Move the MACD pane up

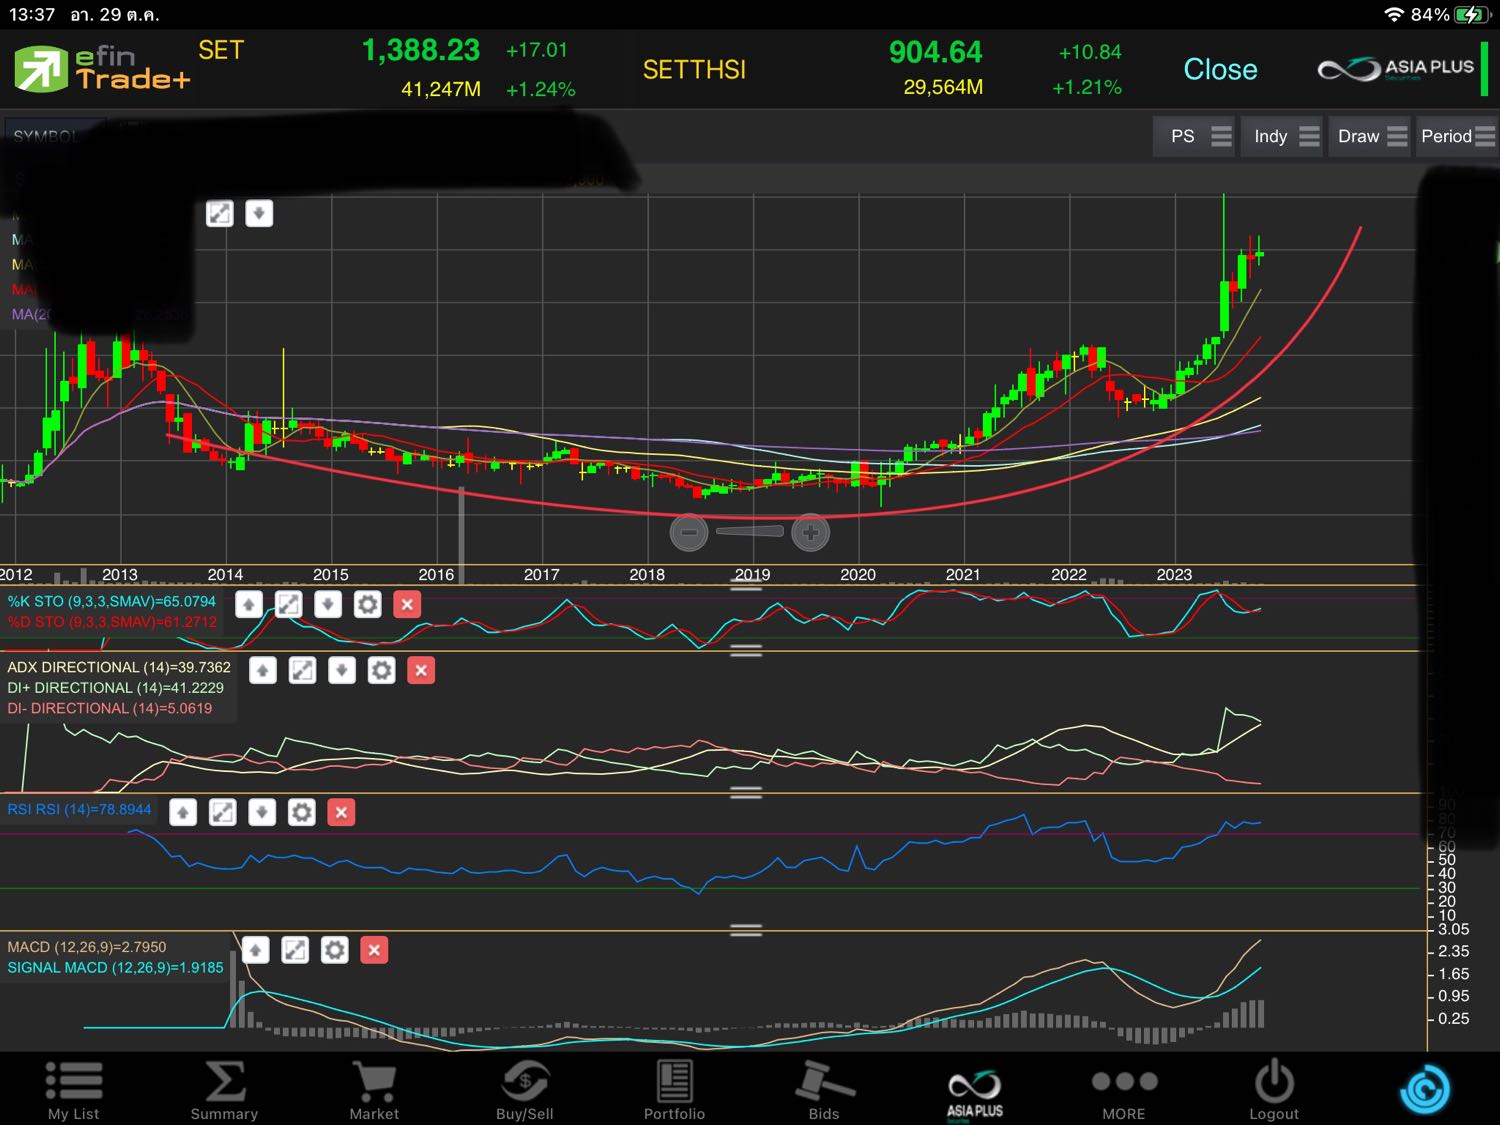[x=256, y=950]
